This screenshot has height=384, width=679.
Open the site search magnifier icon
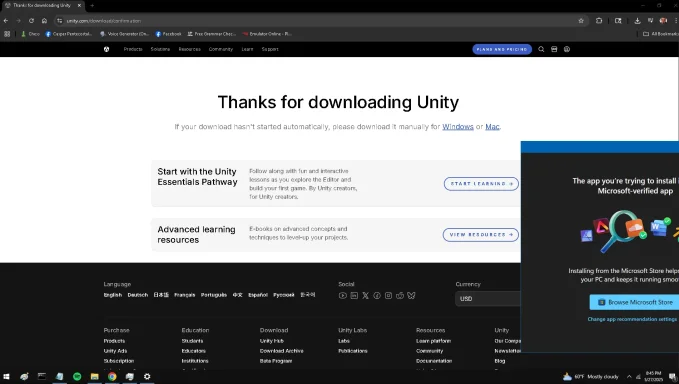coord(541,49)
